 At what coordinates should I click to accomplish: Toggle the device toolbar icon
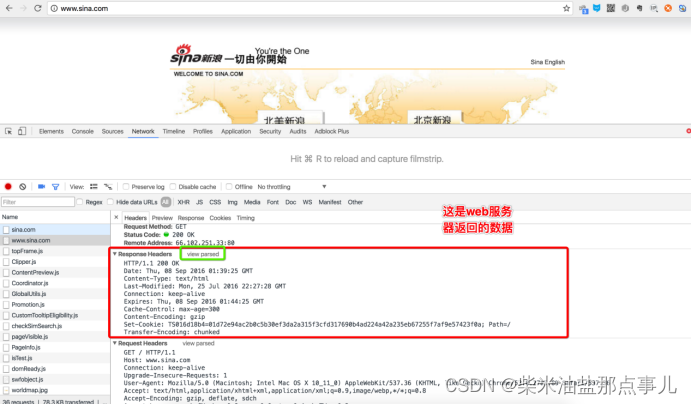(22, 131)
